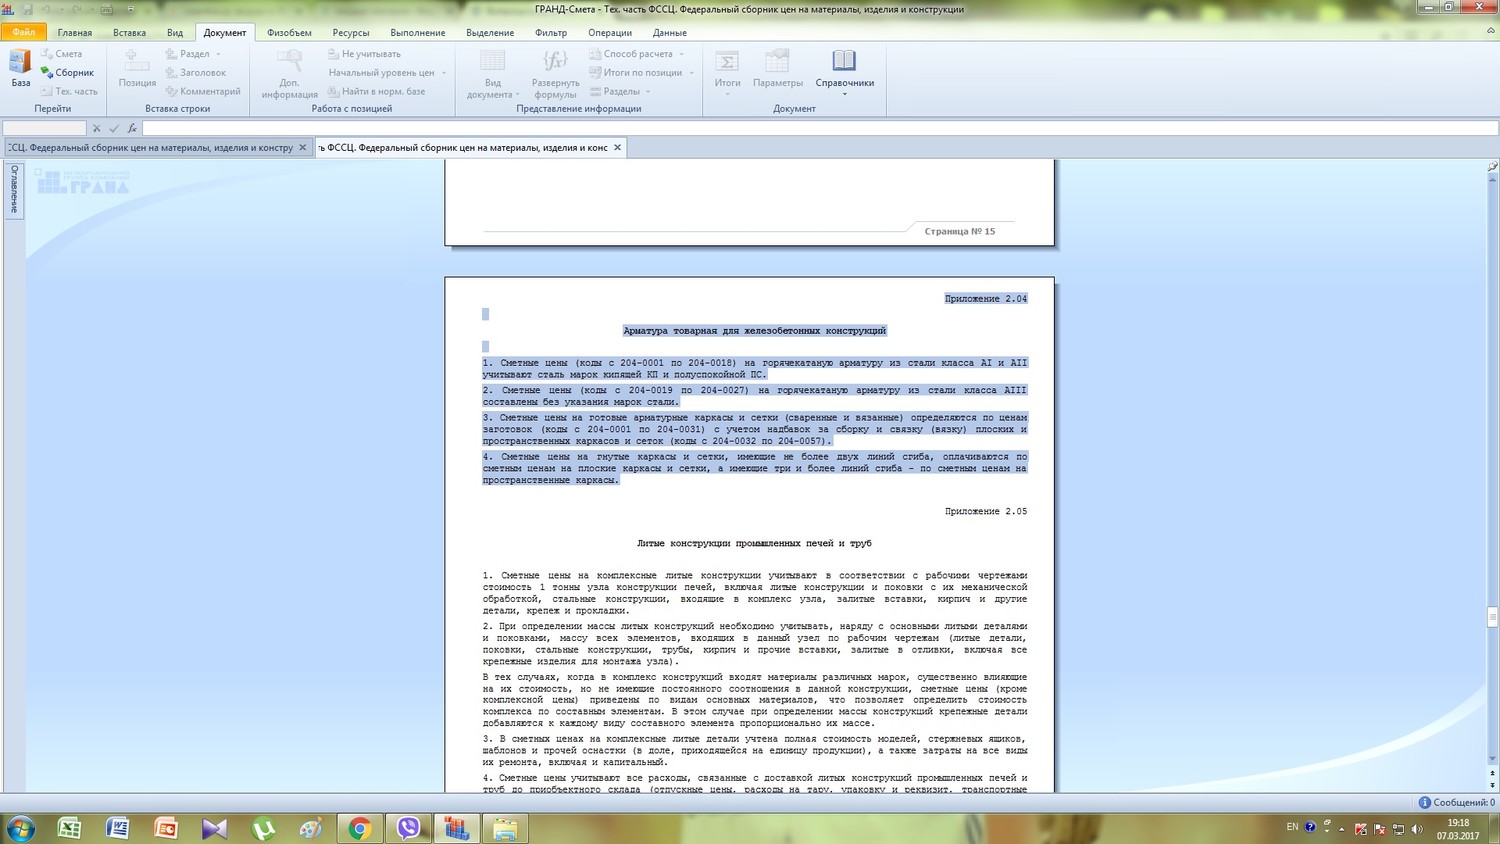Open the Выполнение ribbon tab
This screenshot has height=844, width=1500.
(418, 32)
